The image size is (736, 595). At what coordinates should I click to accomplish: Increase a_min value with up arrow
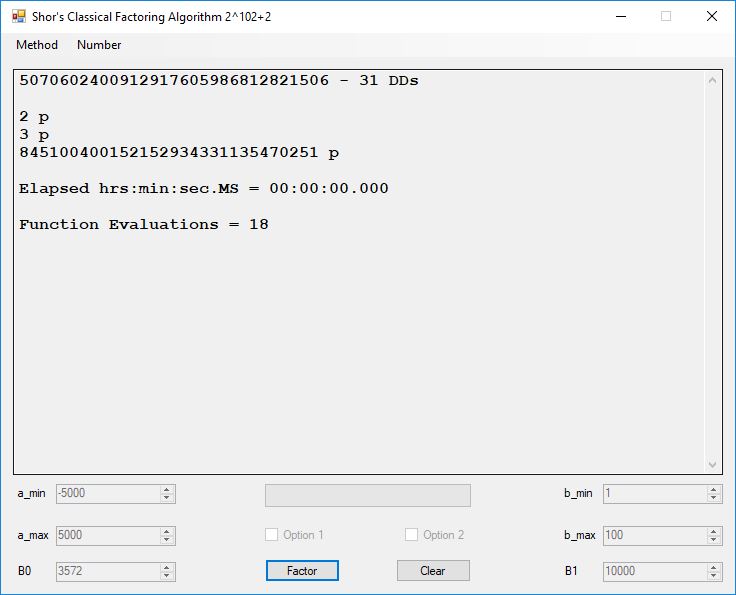[x=167, y=490]
